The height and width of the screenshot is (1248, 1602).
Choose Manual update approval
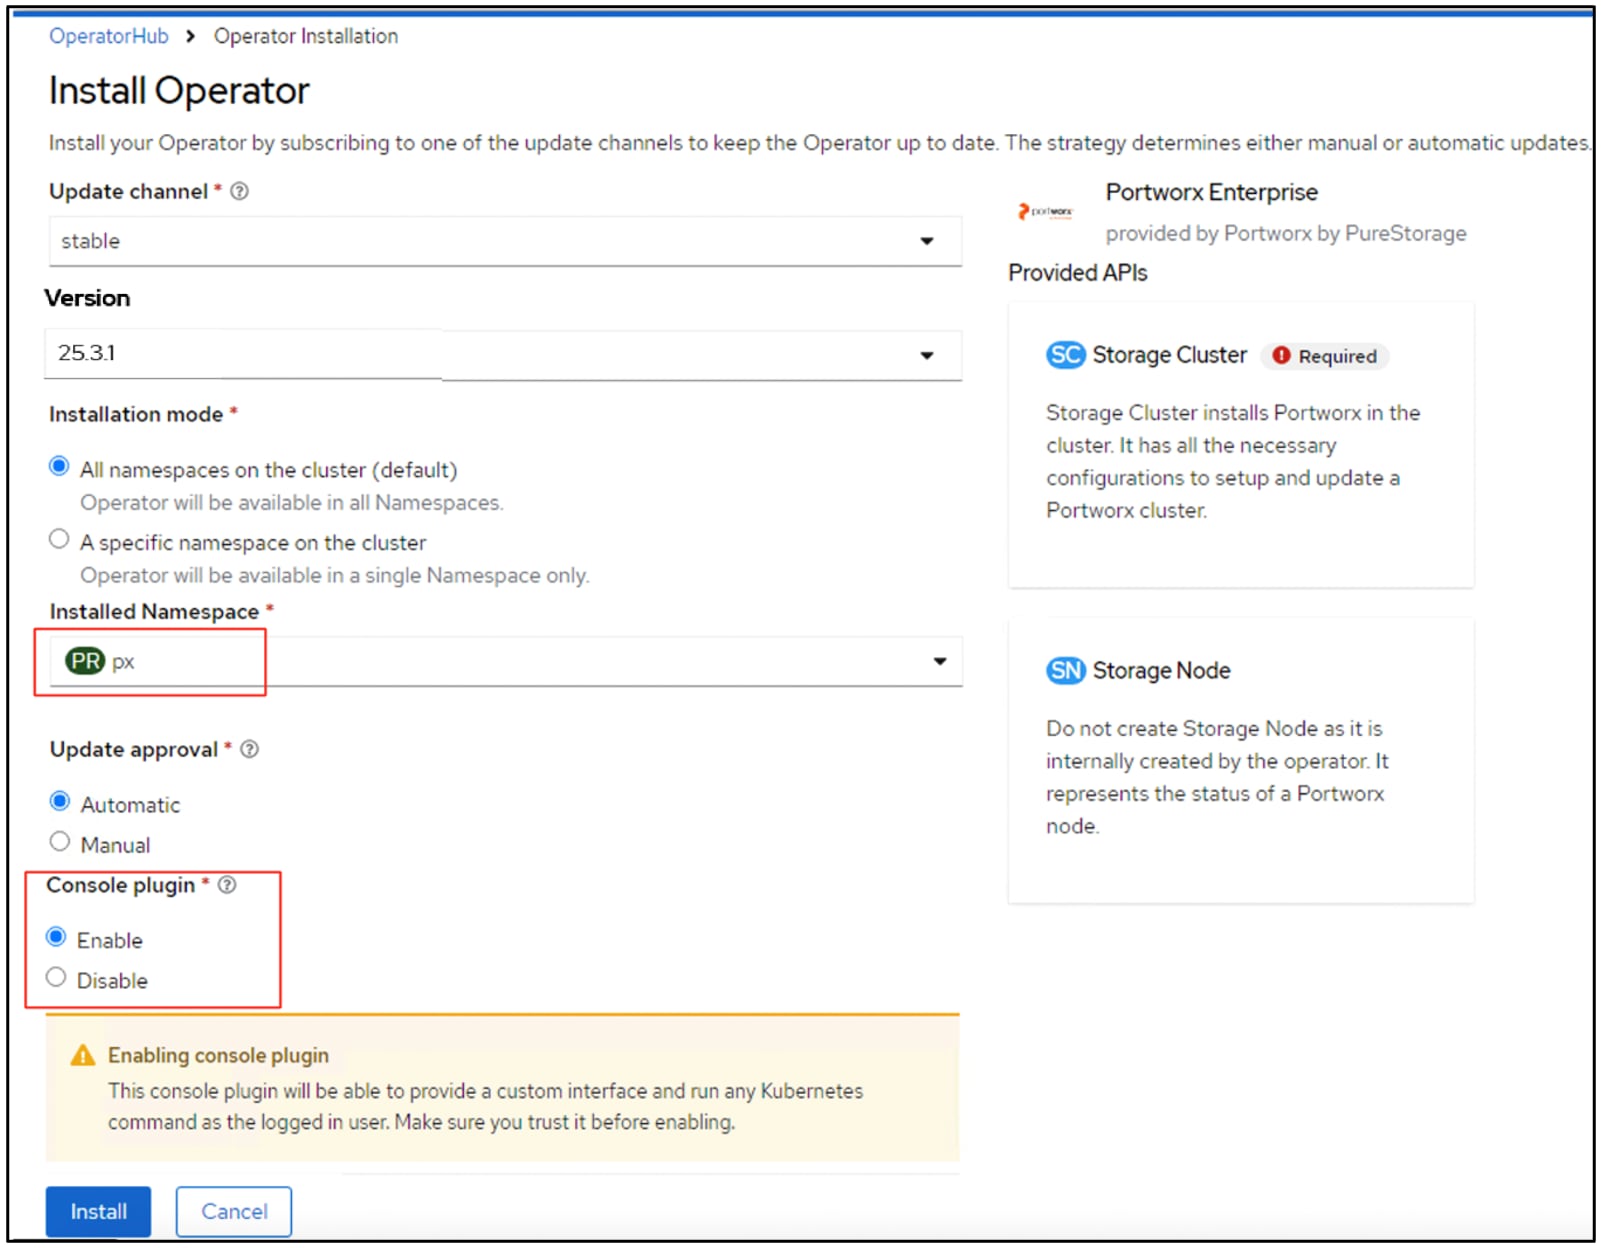click(60, 842)
